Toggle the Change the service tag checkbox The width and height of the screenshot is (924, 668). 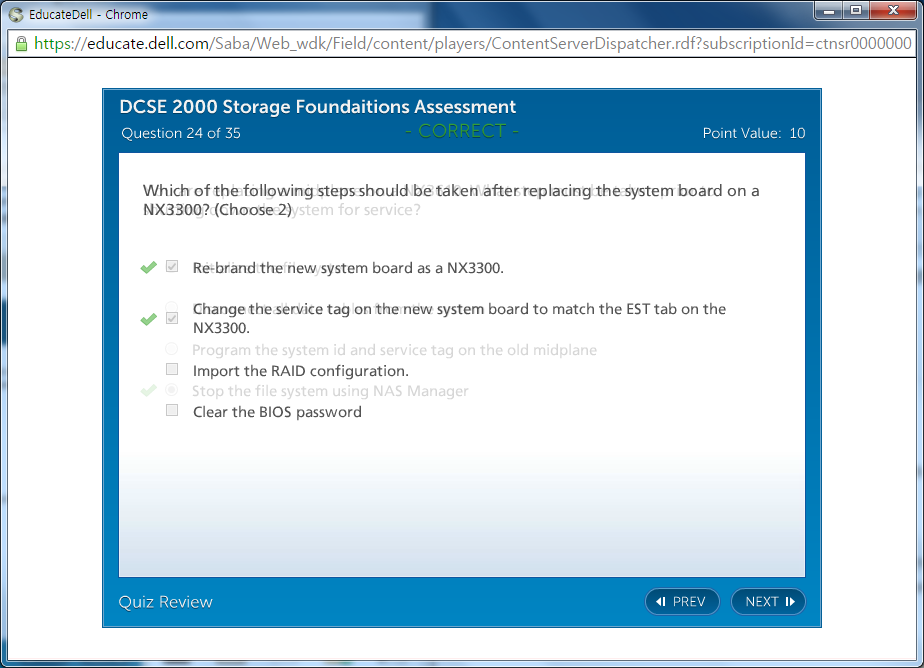pos(172,318)
